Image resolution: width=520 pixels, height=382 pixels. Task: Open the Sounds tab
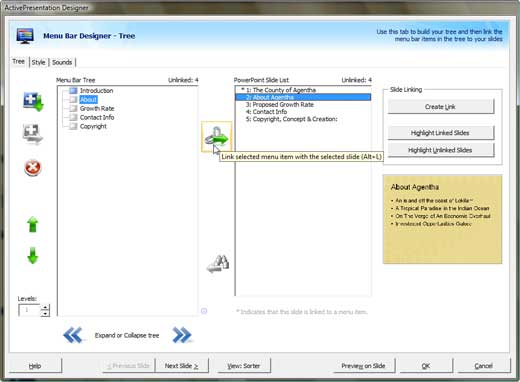[x=62, y=62]
